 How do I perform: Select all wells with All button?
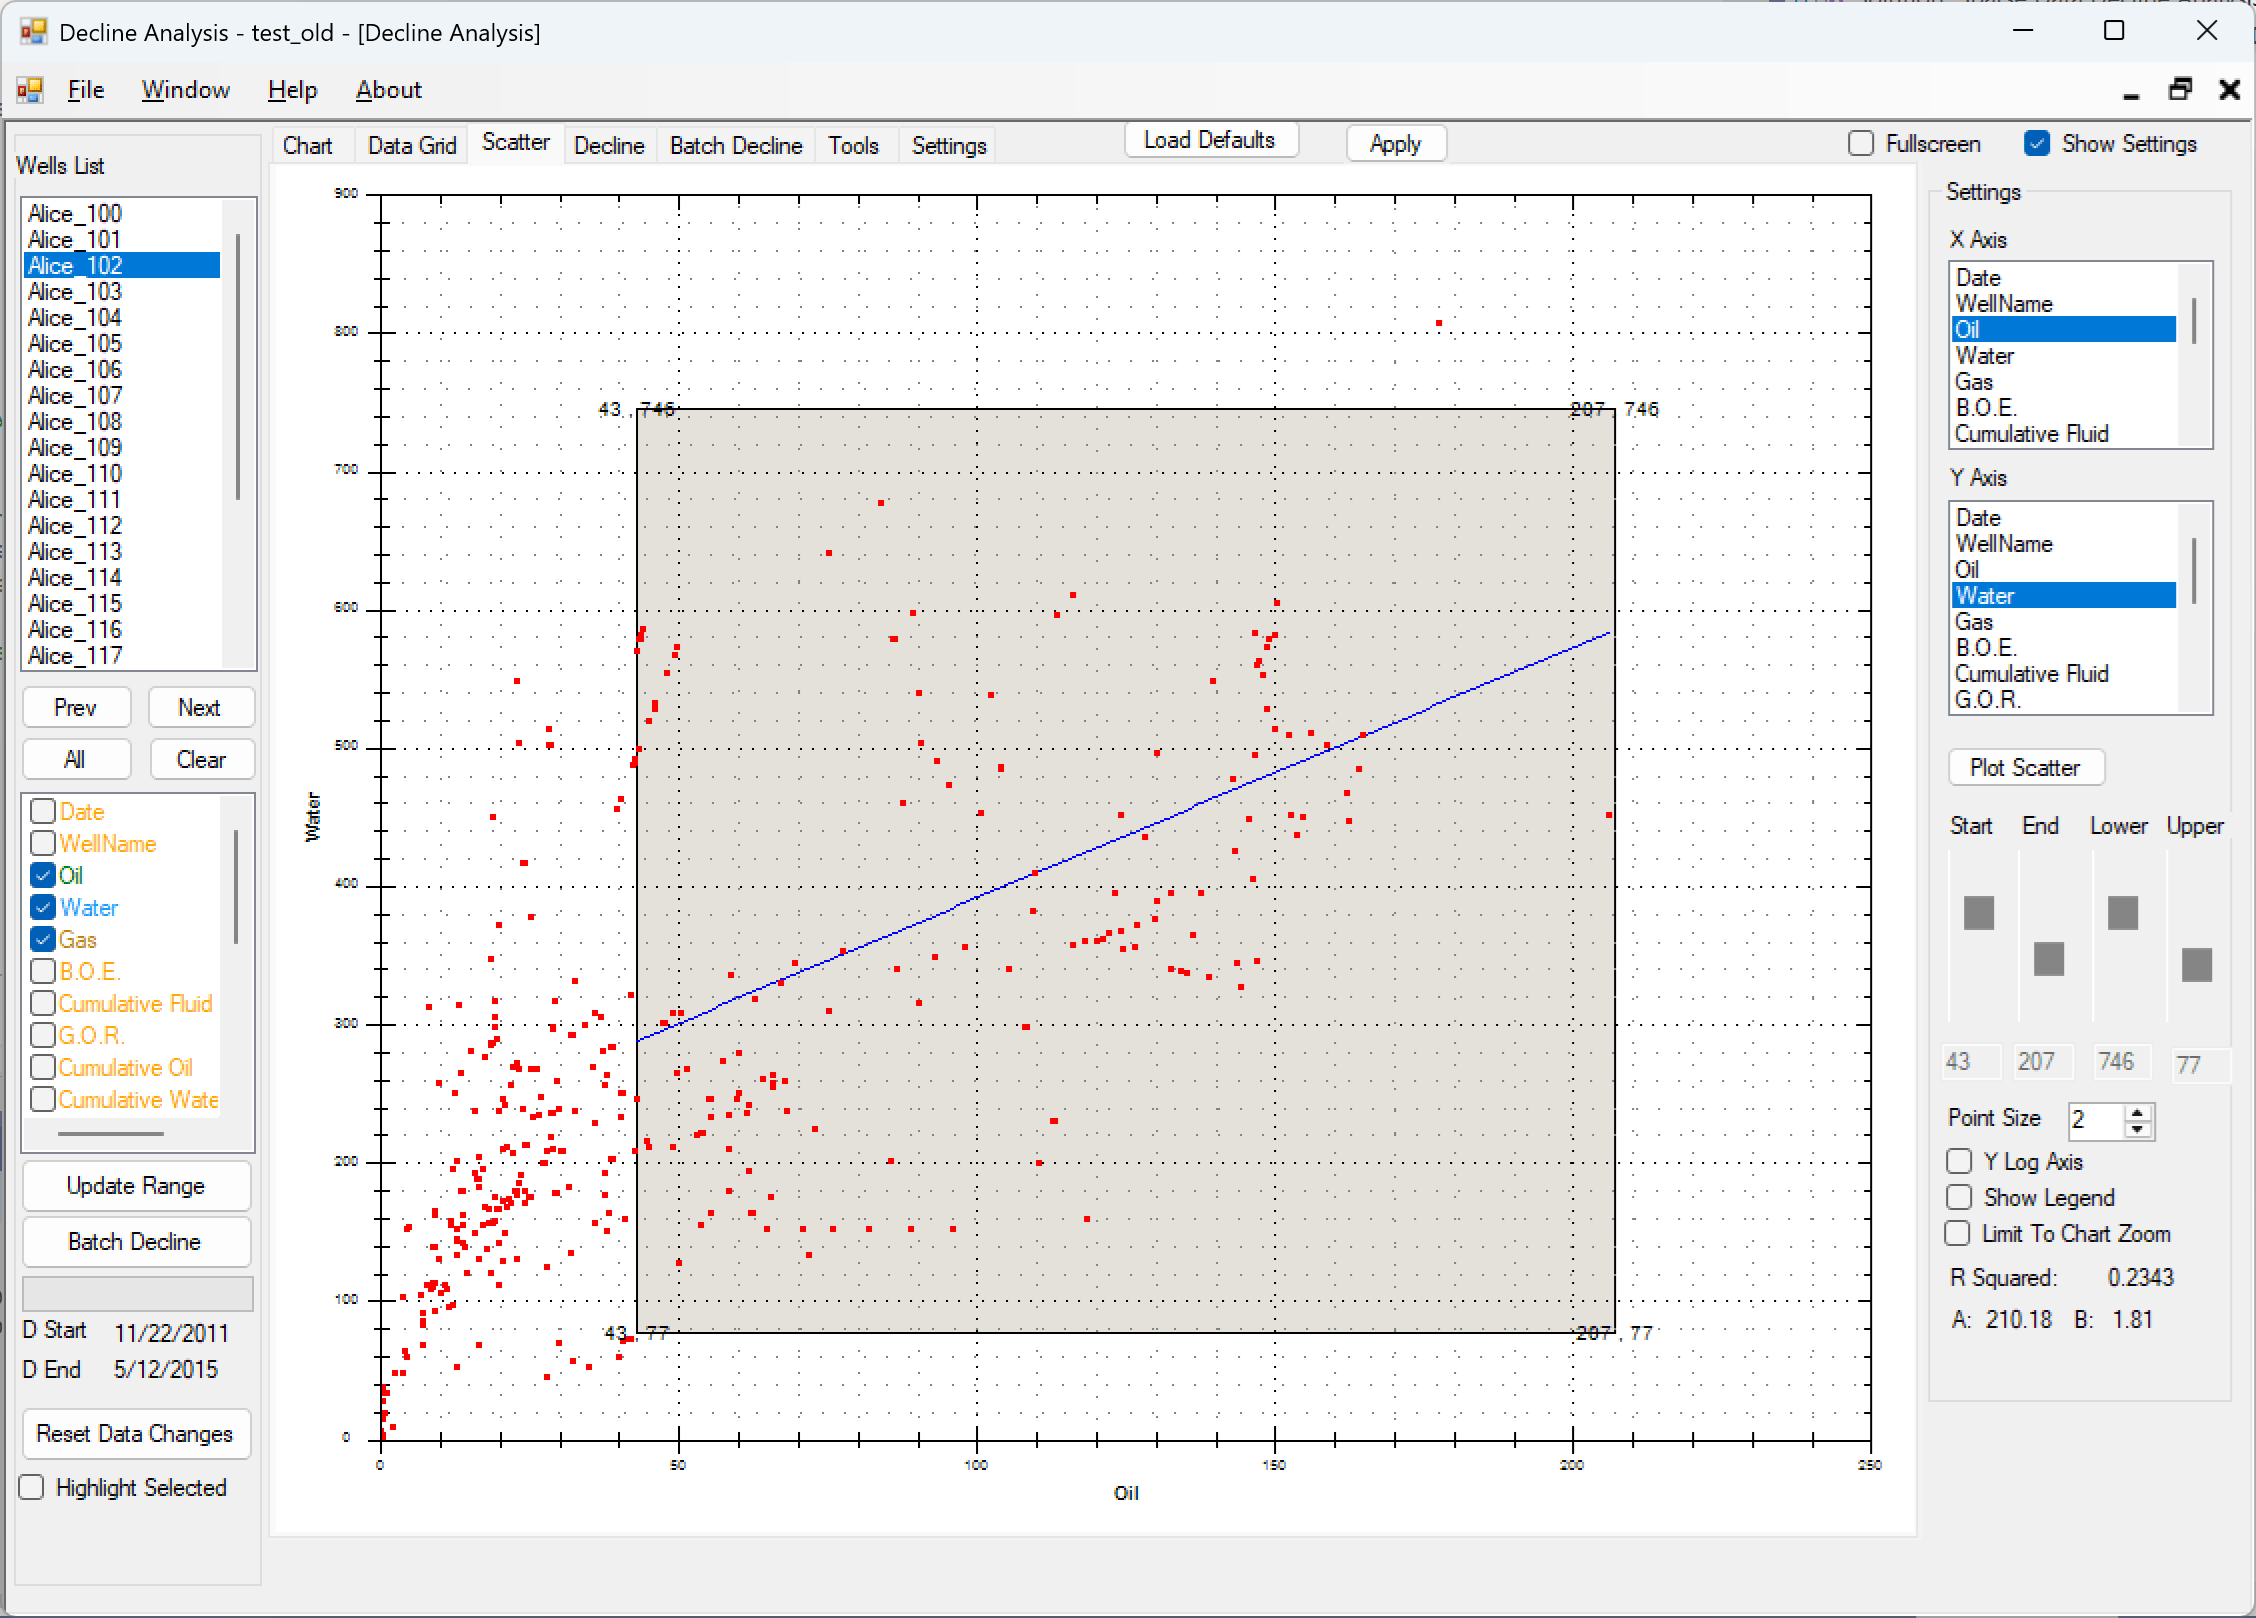pyautogui.click(x=76, y=759)
